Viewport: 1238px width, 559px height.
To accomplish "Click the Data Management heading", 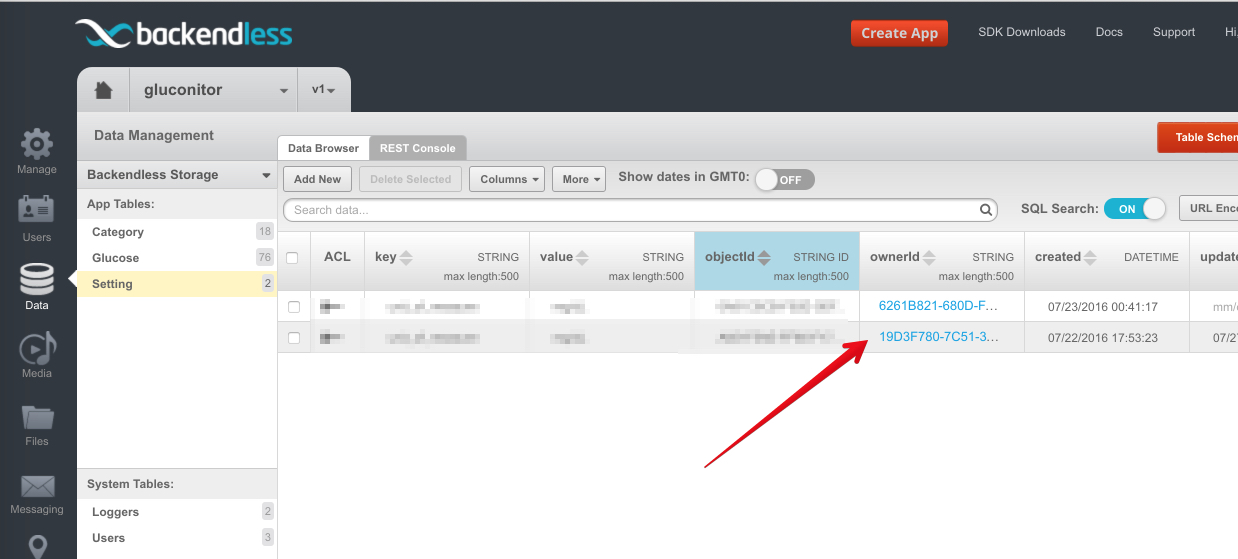I will pos(154,136).
